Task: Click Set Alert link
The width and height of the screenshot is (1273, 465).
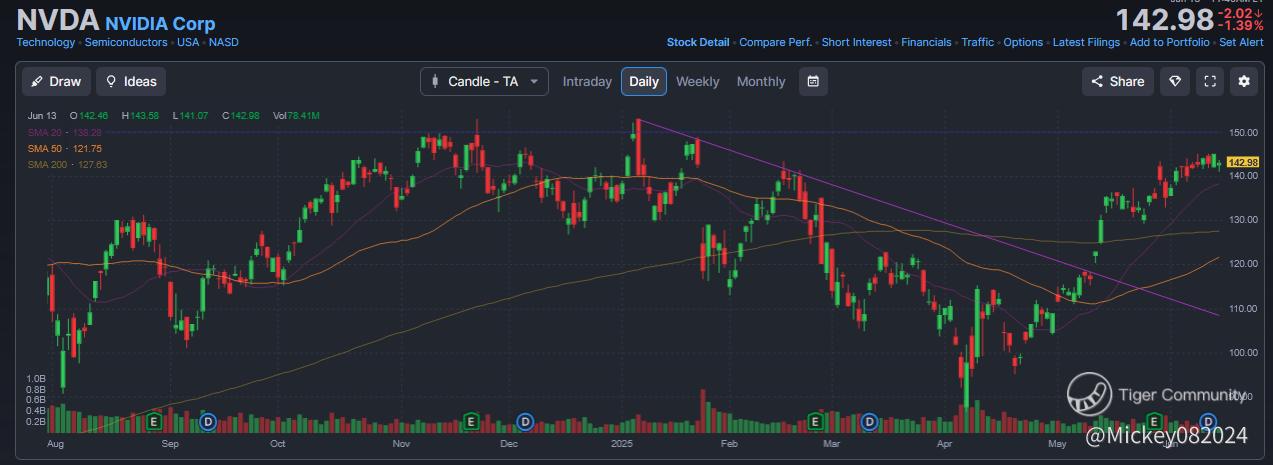Action: pyautogui.click(x=1241, y=42)
